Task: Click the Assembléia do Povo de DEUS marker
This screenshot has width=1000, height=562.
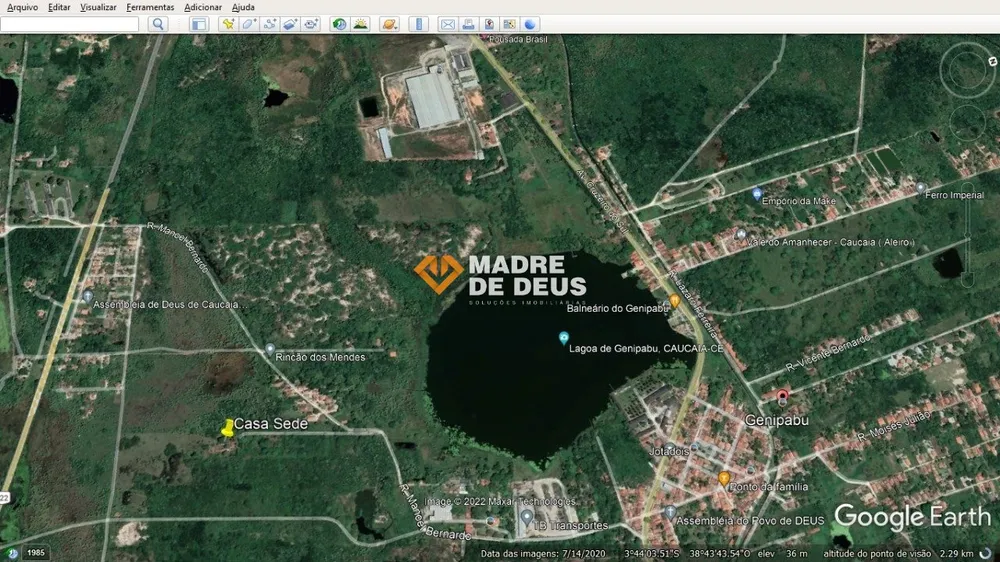Action: tap(670, 512)
